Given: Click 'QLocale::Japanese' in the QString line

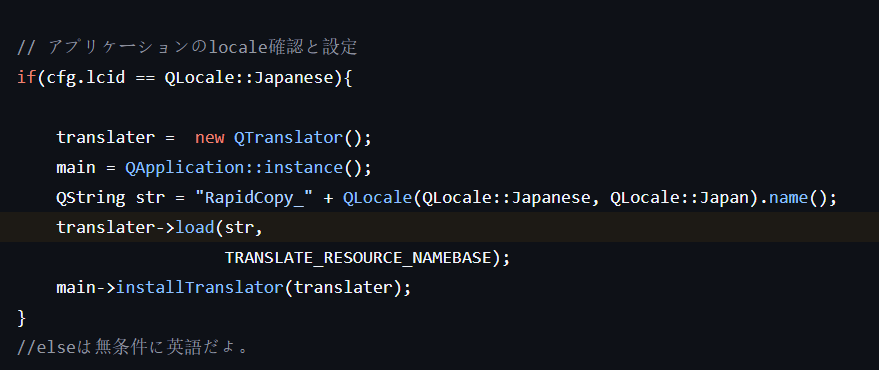Looking at the screenshot, I should pos(507,197).
